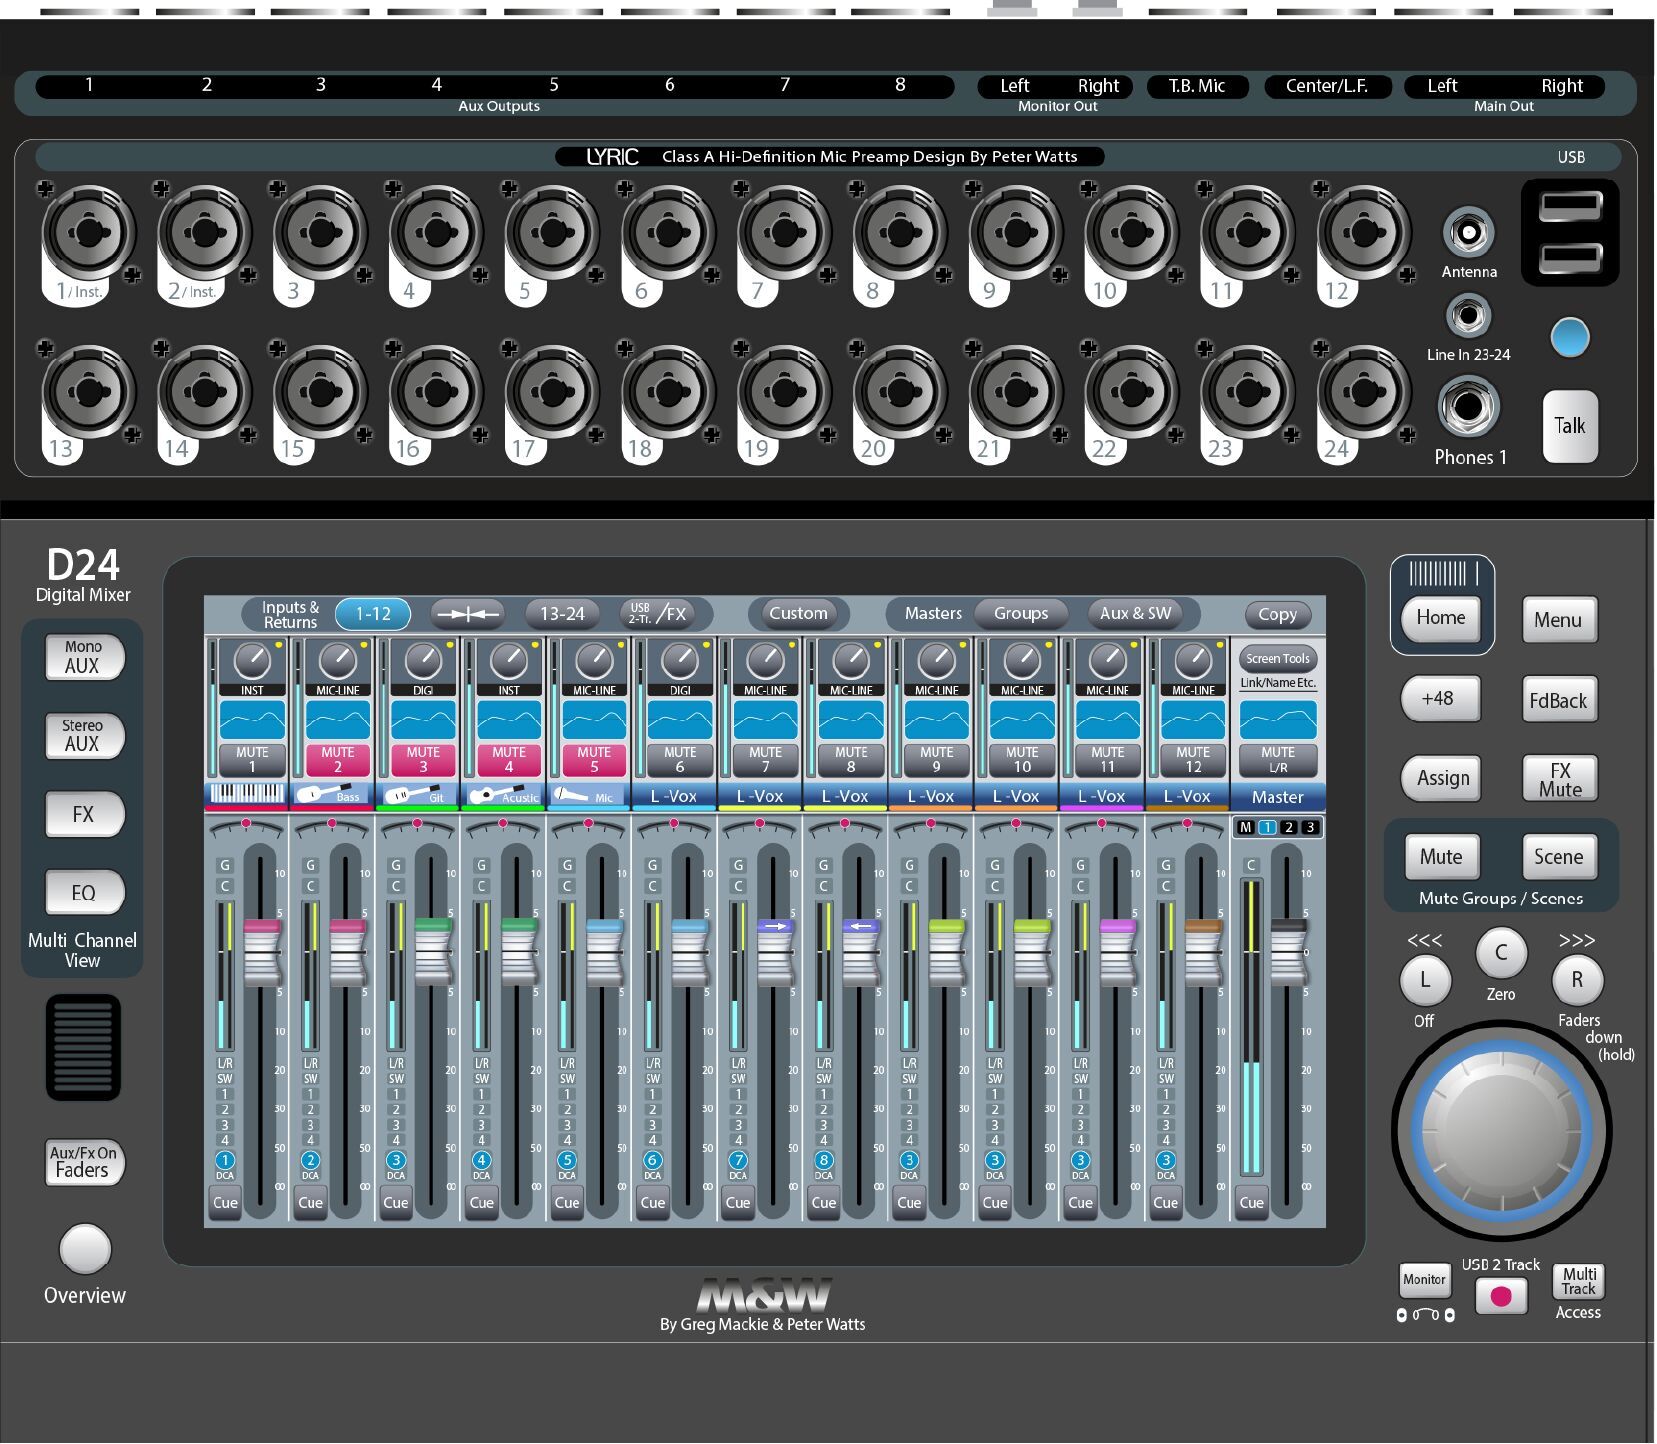
Task: Switch to the Groups tab
Action: coord(1021,613)
